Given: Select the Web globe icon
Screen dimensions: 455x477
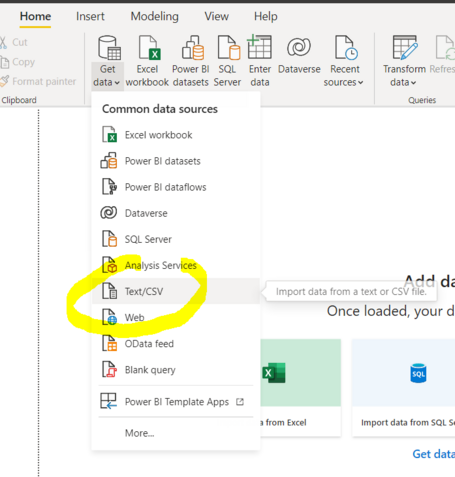Looking at the screenshot, I should [x=109, y=317].
